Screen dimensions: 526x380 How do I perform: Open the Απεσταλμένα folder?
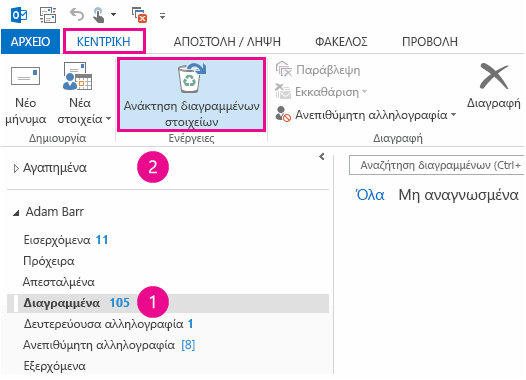pos(59,282)
